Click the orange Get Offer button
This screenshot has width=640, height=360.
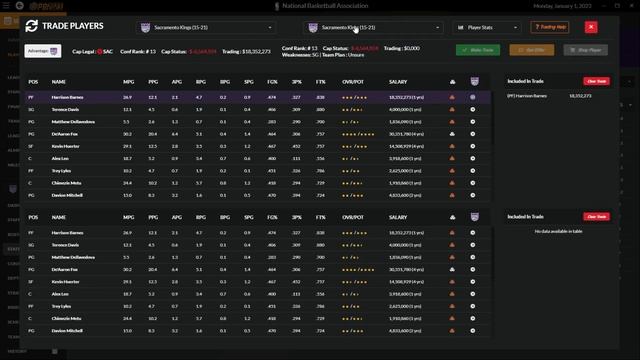pos(532,50)
